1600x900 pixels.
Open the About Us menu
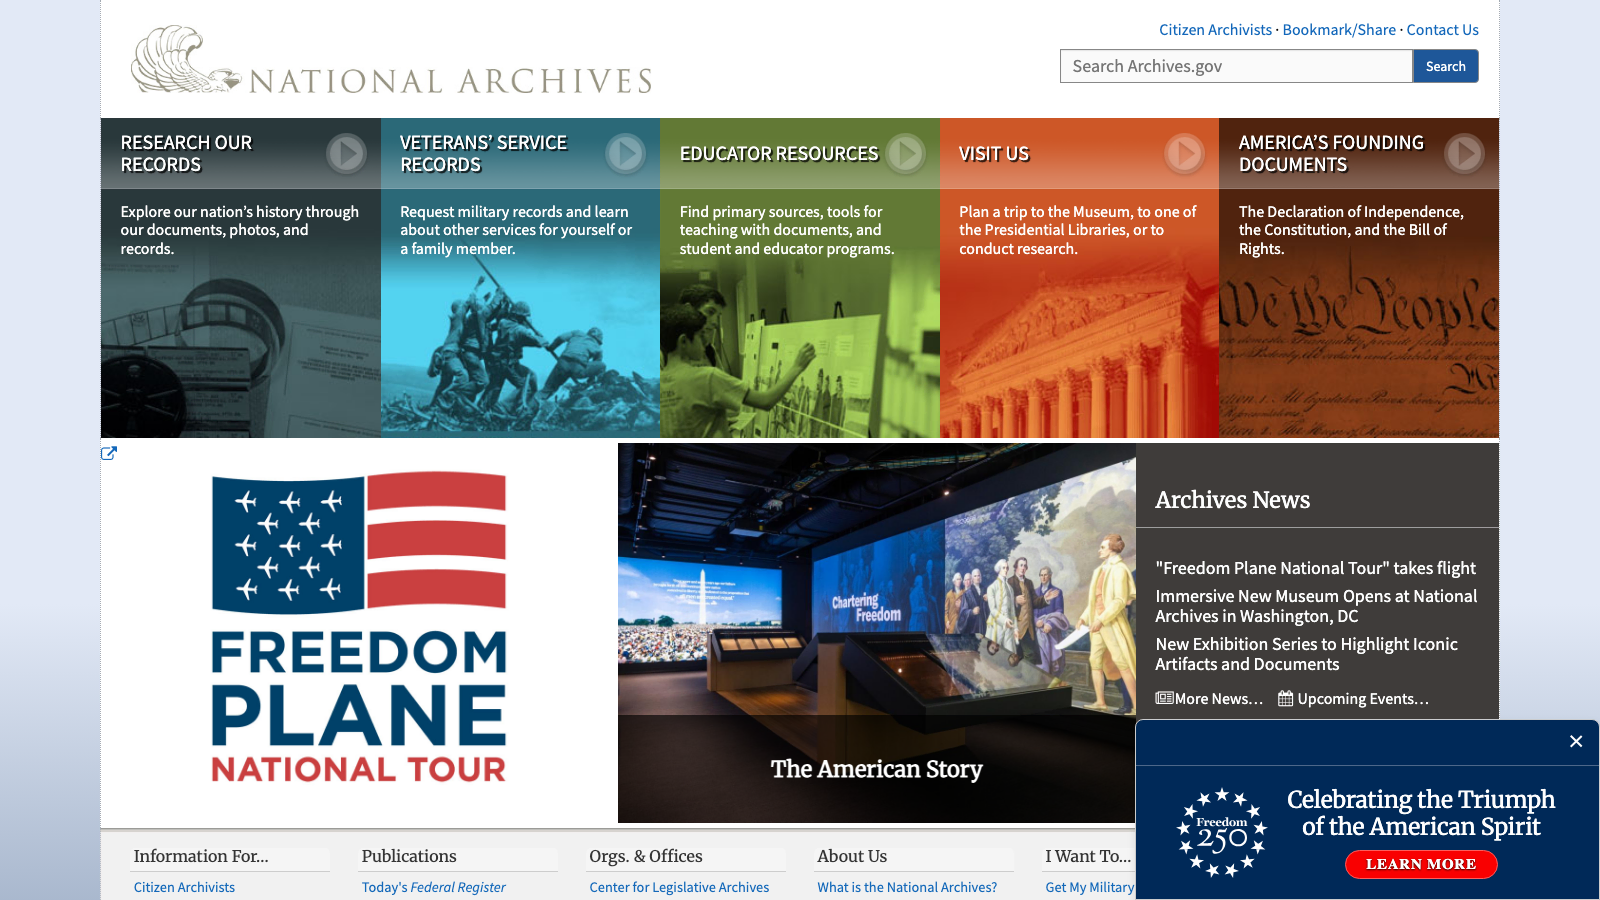(x=852, y=856)
